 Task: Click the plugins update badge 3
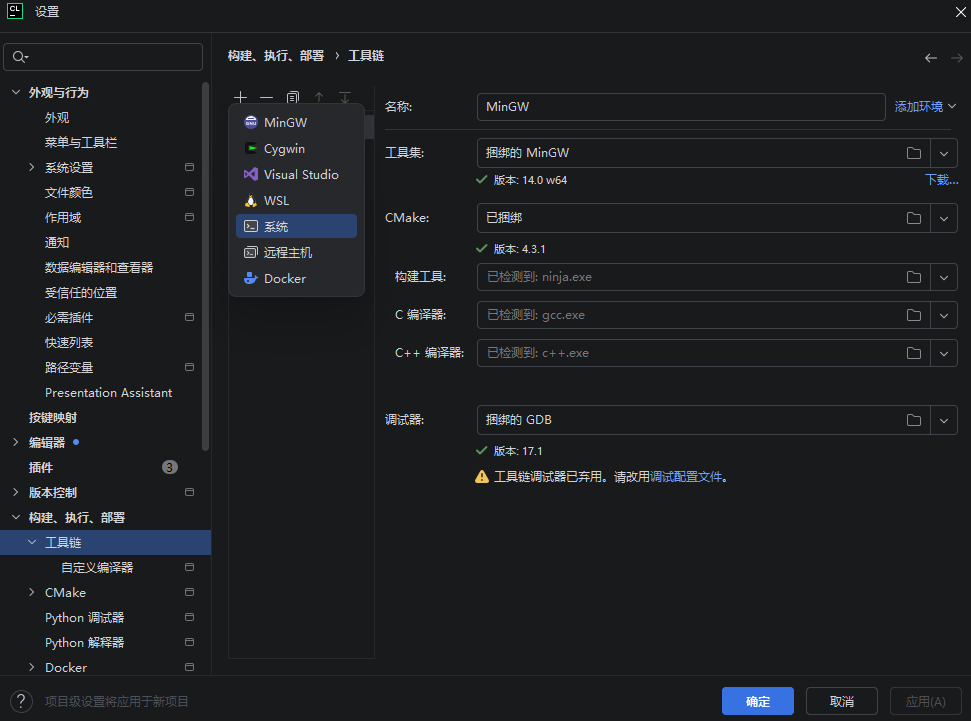[x=170, y=467]
